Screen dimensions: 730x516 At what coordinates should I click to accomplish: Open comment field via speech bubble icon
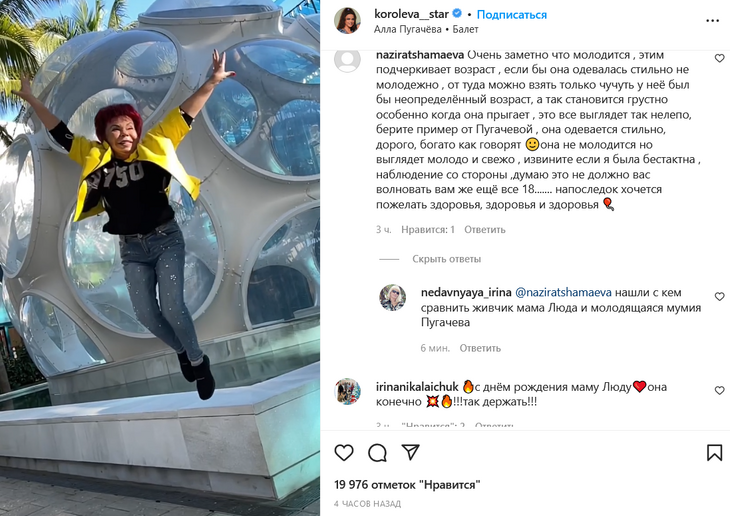tap(377, 453)
